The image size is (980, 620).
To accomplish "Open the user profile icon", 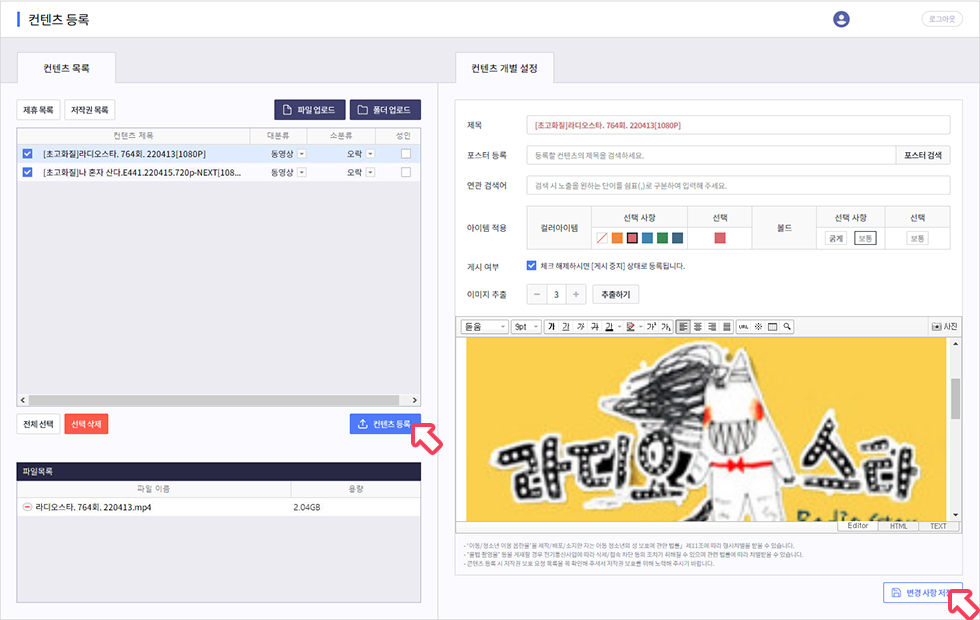I will 841,19.
